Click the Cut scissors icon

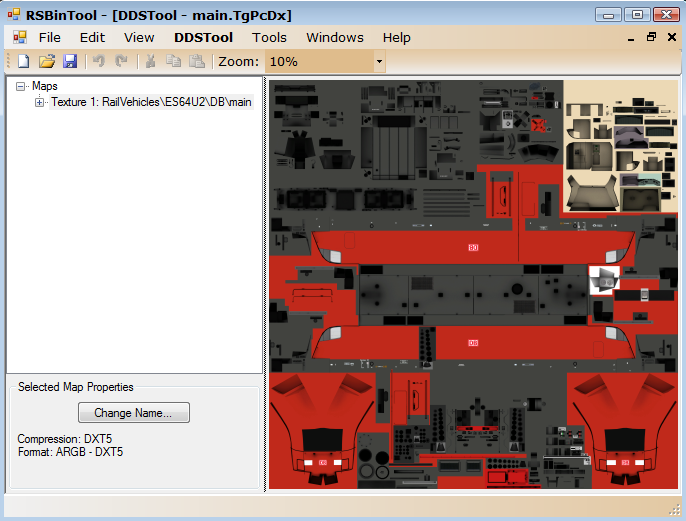click(x=150, y=62)
